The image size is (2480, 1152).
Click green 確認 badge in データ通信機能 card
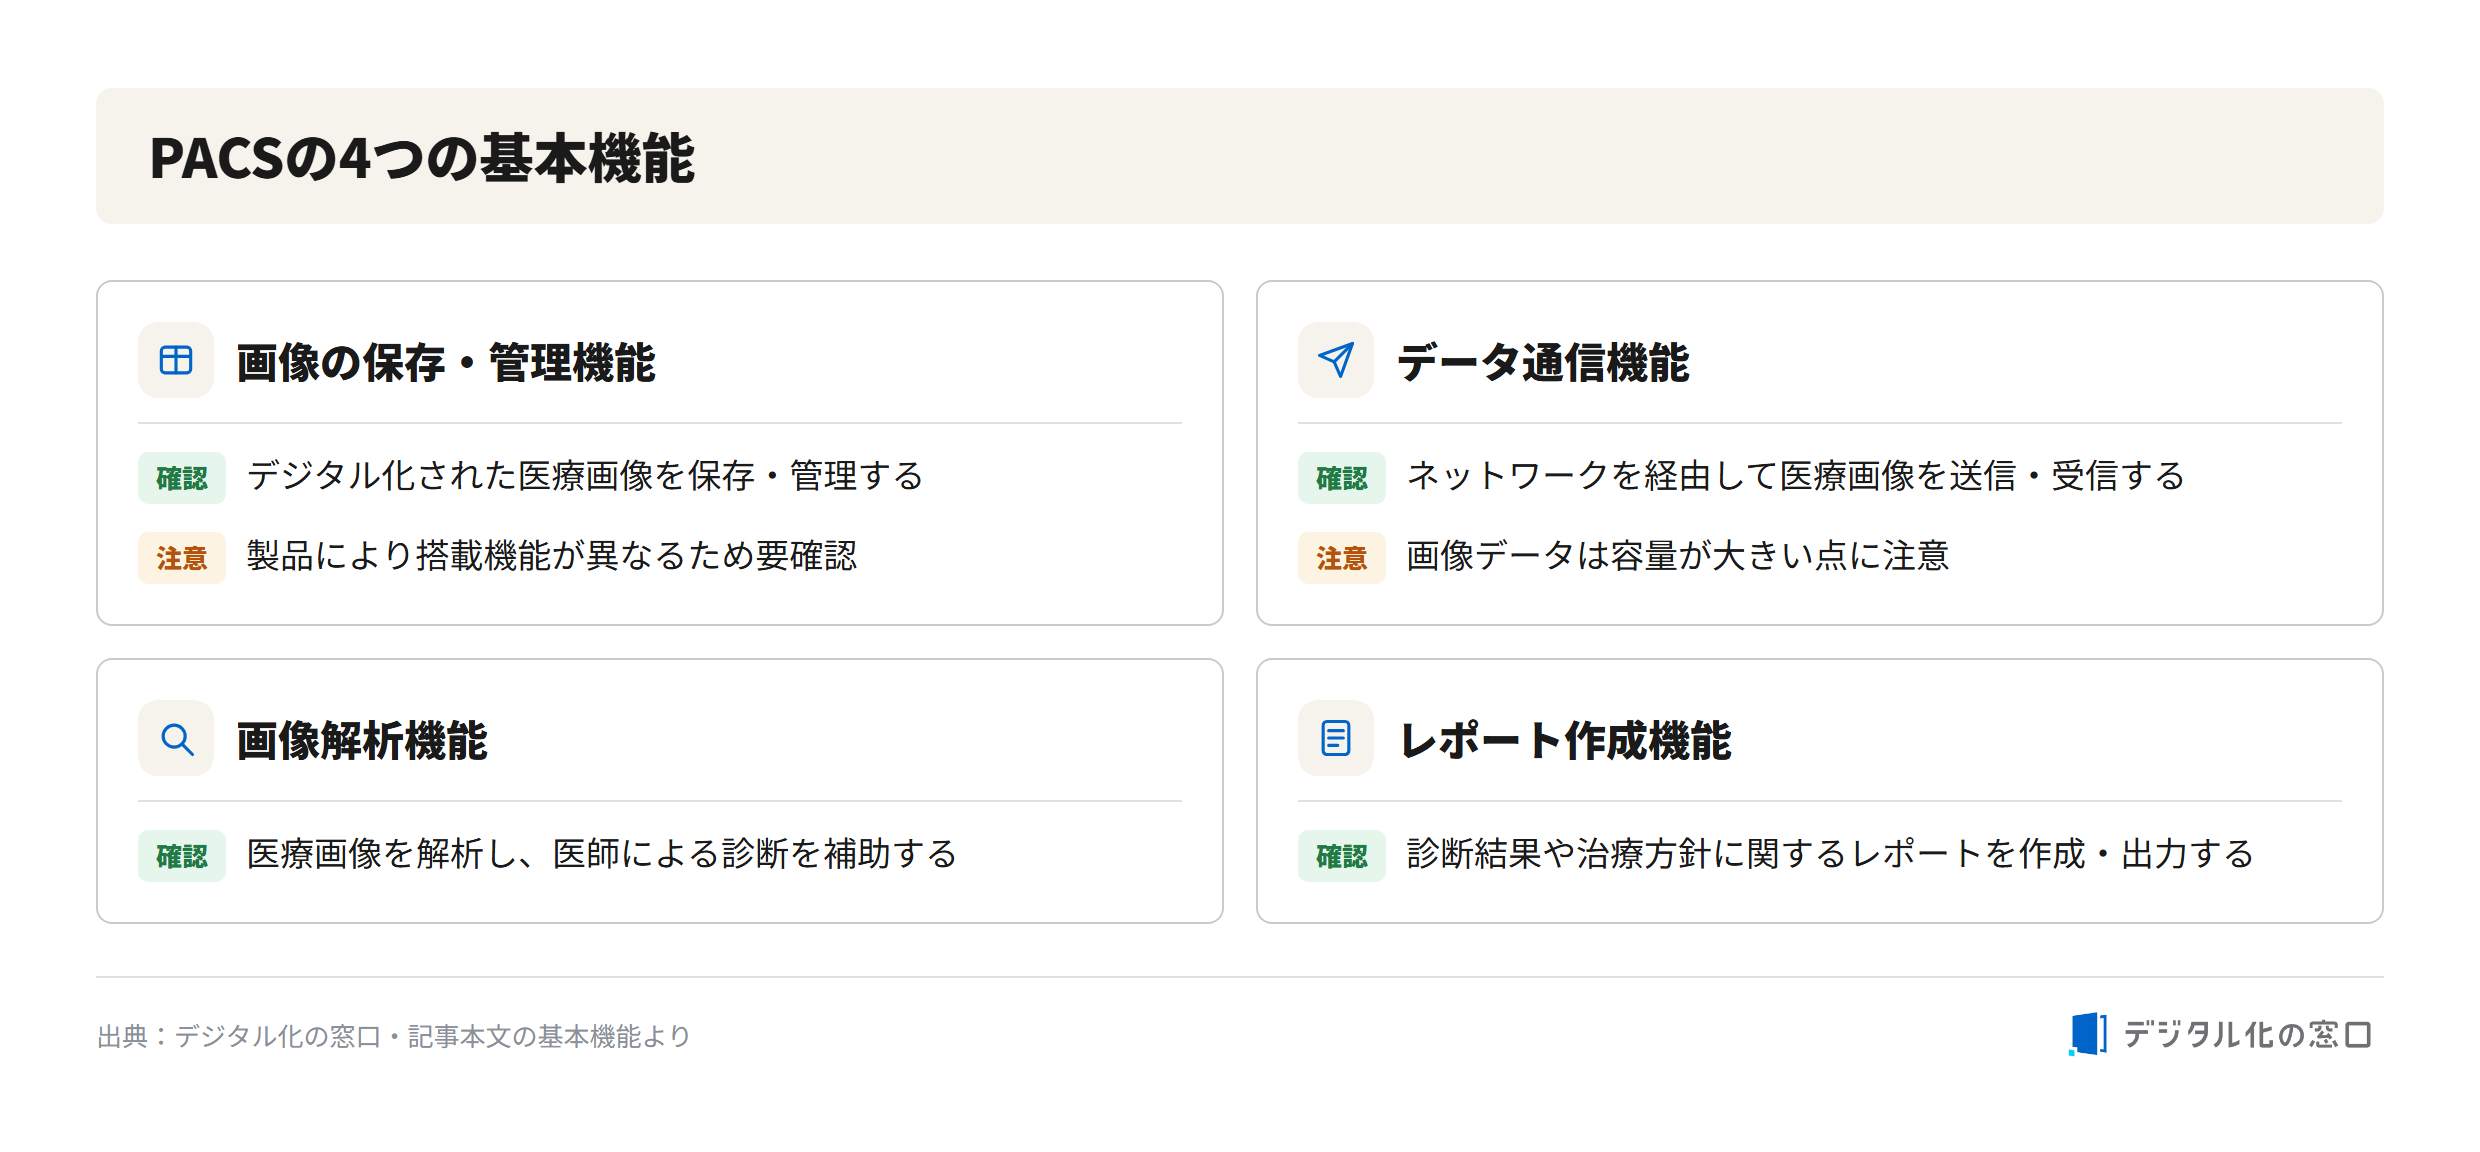1342,478
